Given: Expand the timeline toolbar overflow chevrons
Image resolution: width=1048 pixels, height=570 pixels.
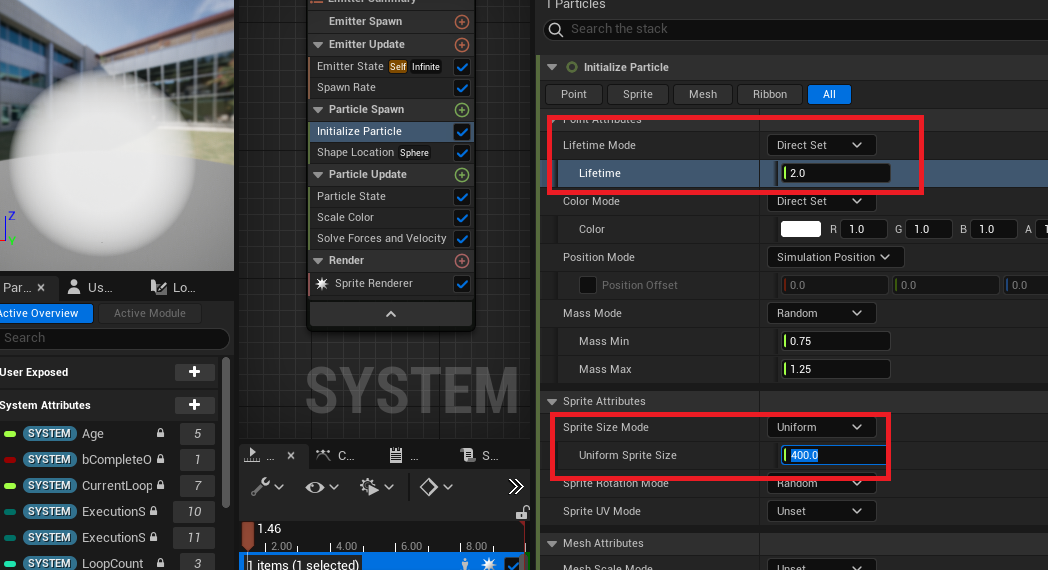Looking at the screenshot, I should point(516,486).
